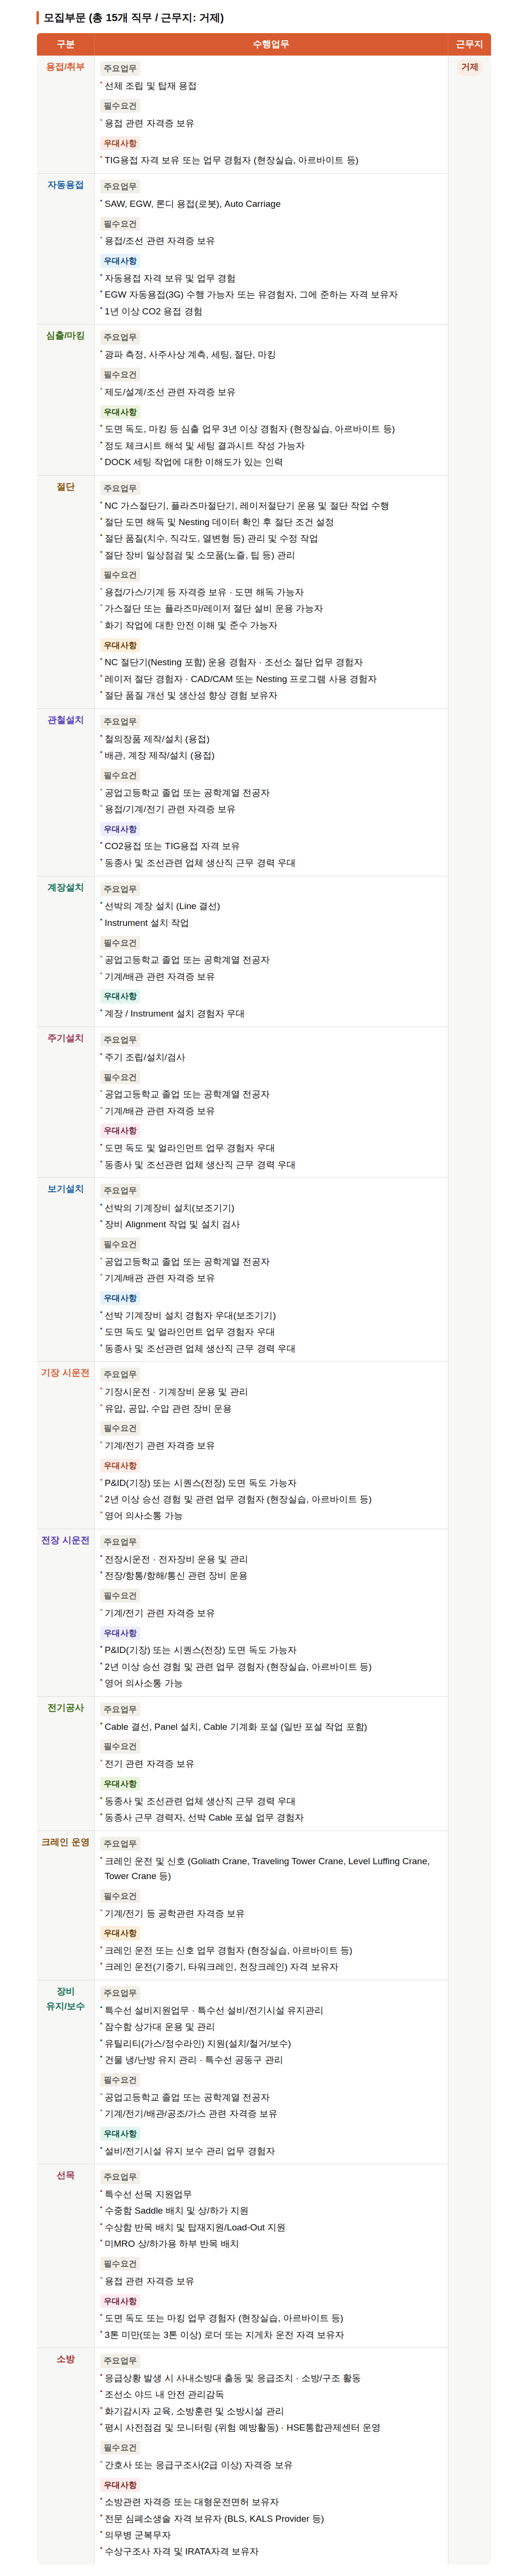
Task: Select the 자동용접 category label
Action: [65, 185]
